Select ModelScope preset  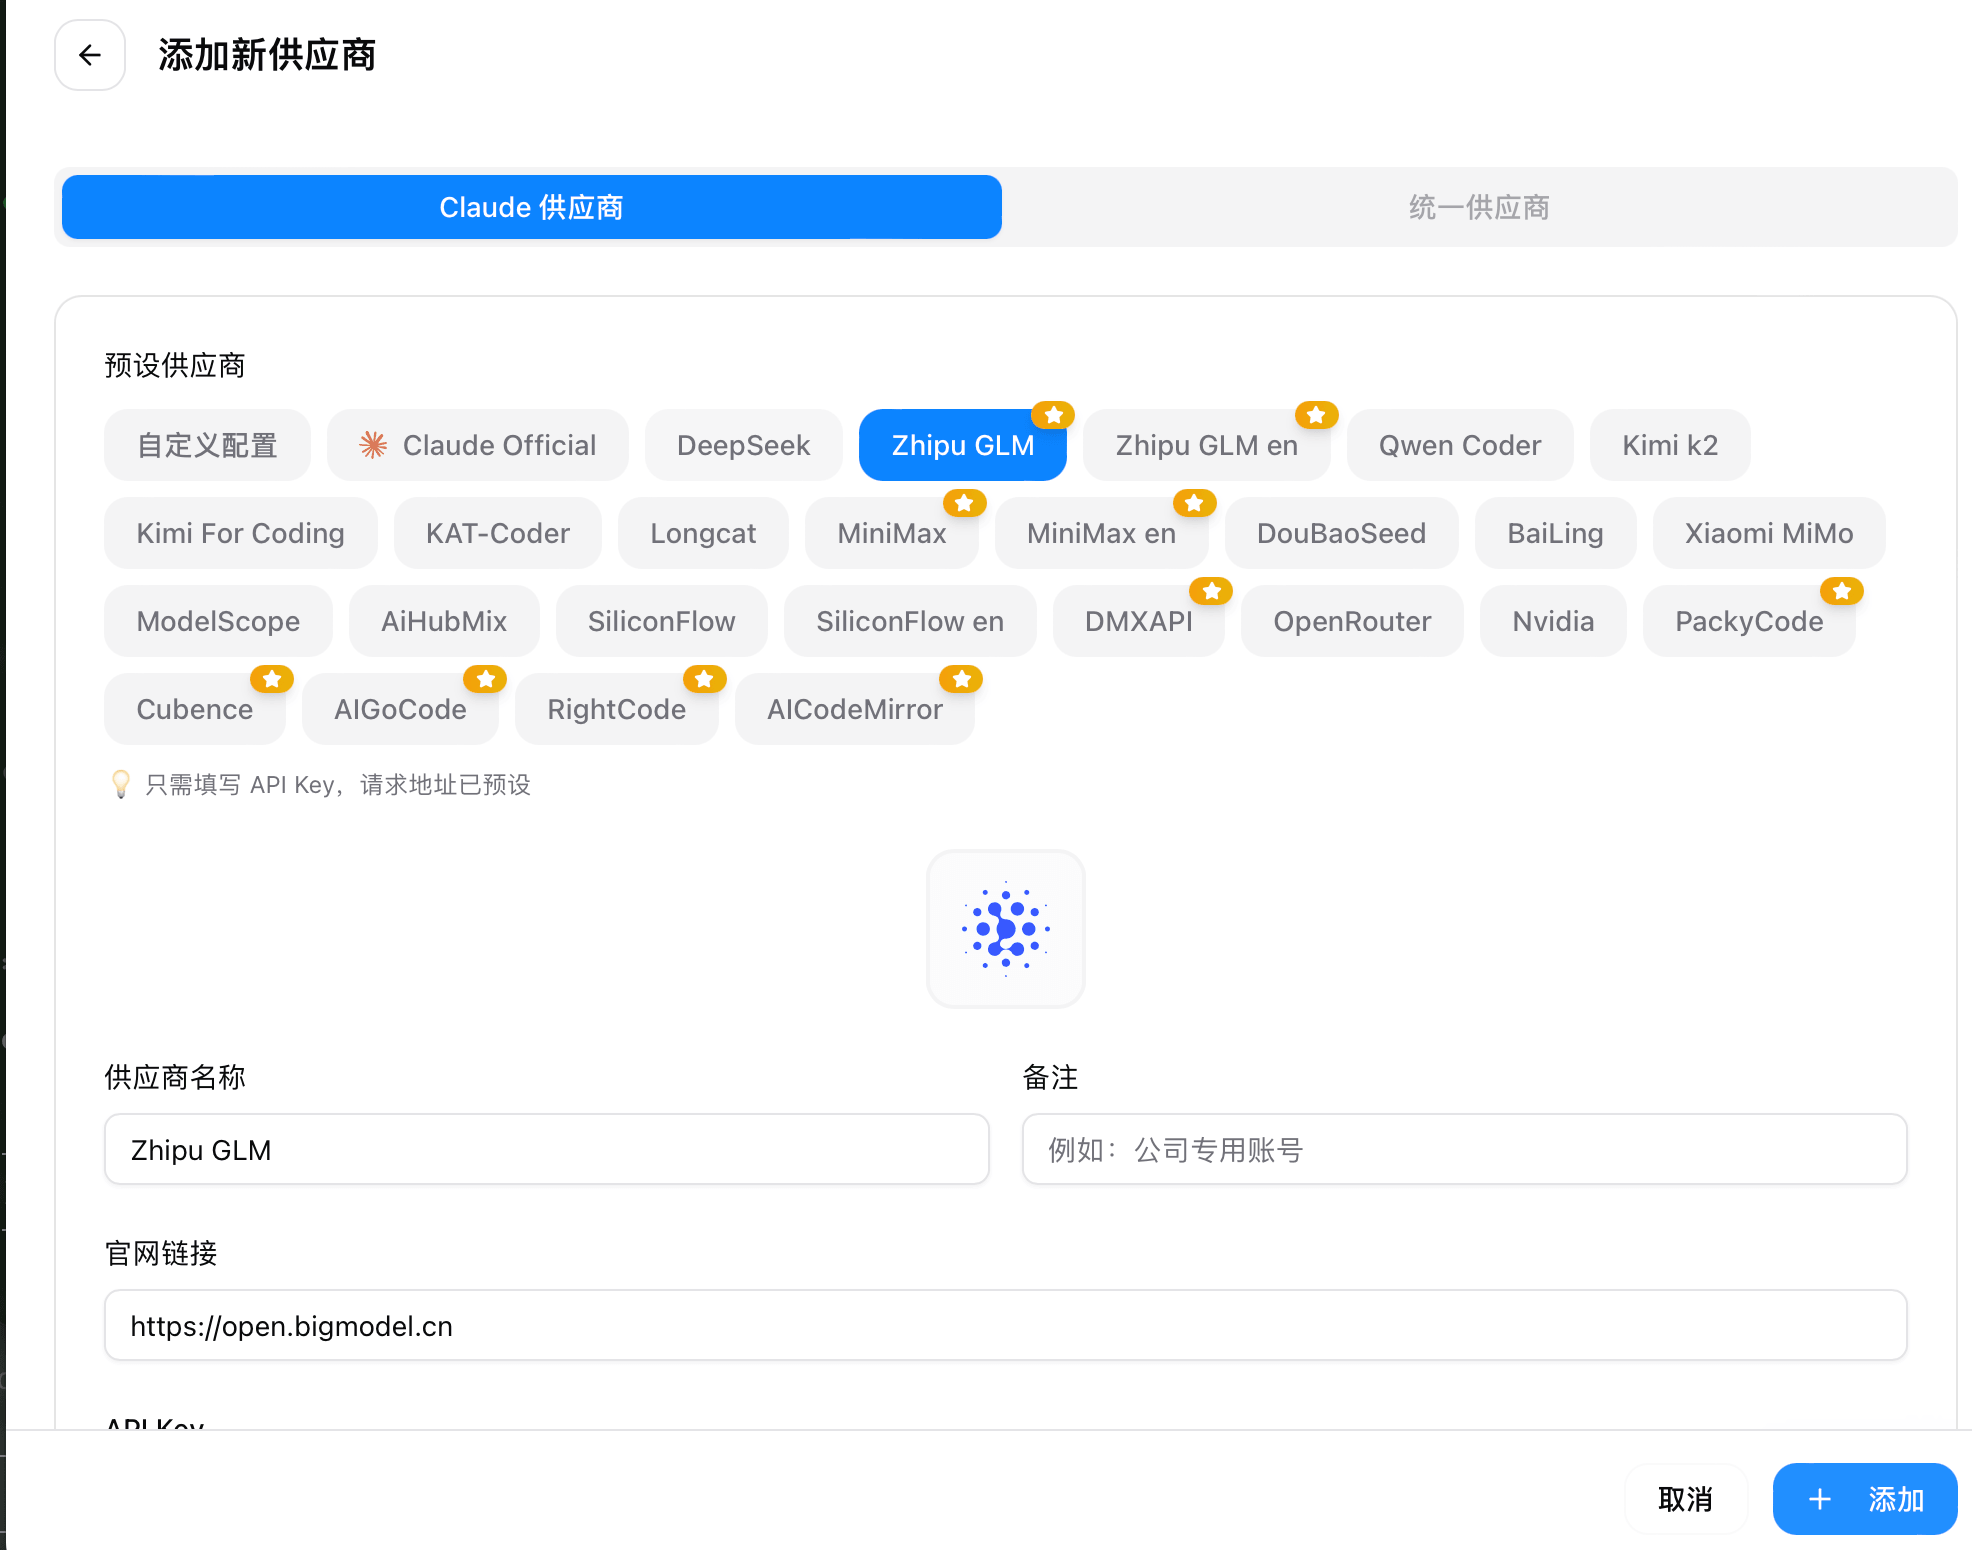click(218, 621)
